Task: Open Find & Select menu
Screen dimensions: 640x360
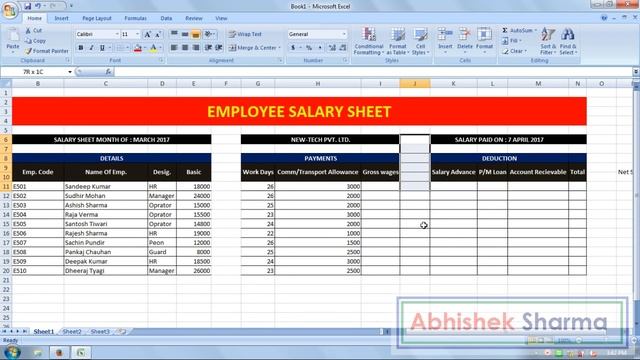Action: [x=568, y=41]
